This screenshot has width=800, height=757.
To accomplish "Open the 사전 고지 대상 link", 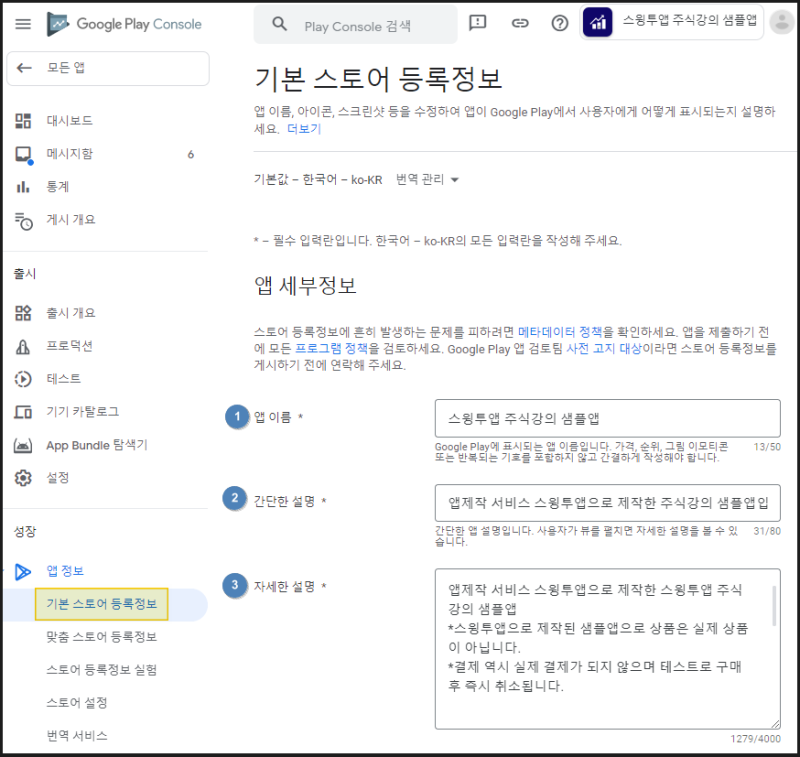I will point(604,349).
